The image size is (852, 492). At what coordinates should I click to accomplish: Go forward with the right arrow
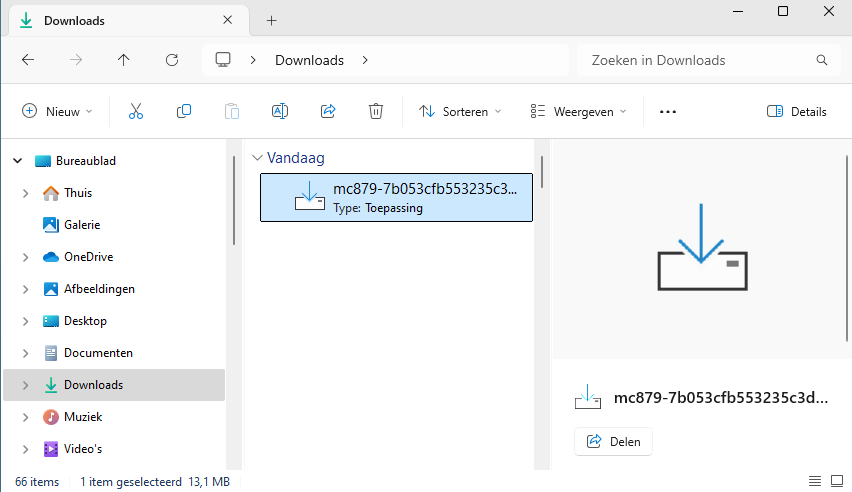[x=76, y=60]
